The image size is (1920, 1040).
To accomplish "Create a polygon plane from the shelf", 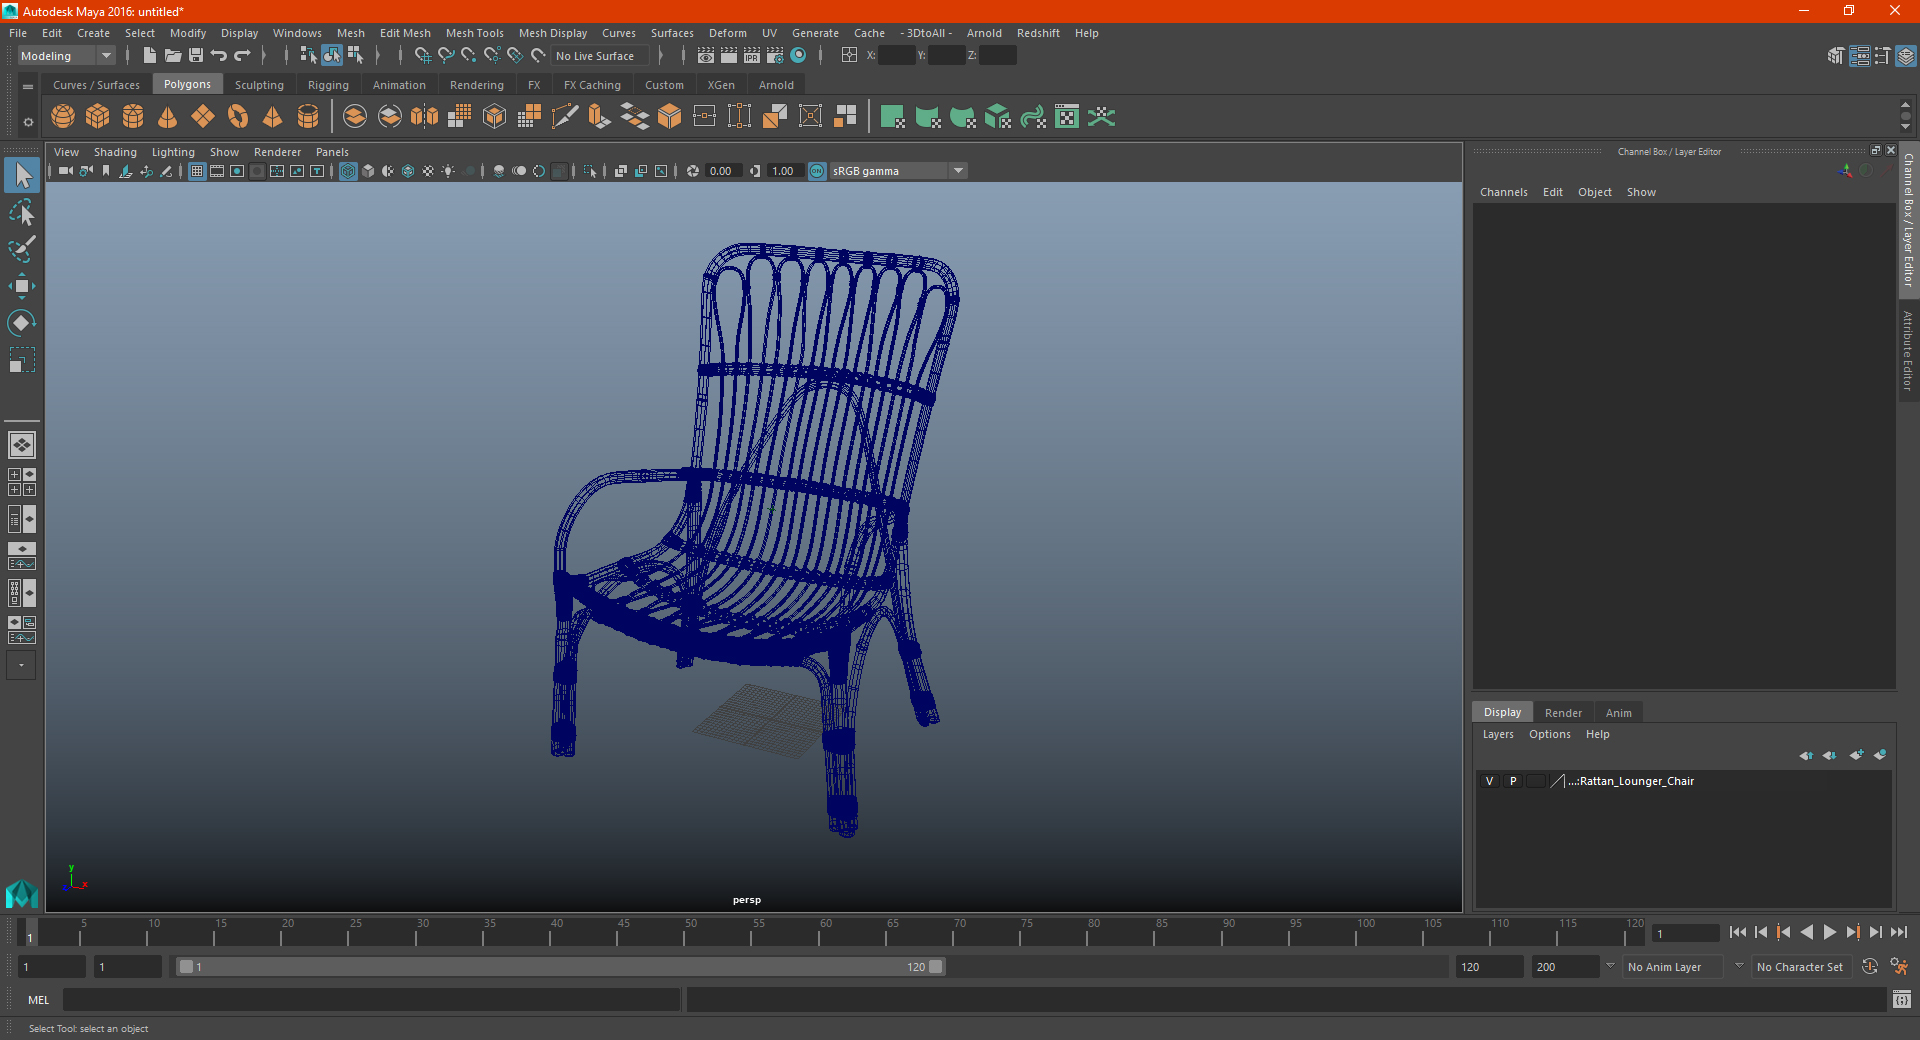I will tap(203, 117).
